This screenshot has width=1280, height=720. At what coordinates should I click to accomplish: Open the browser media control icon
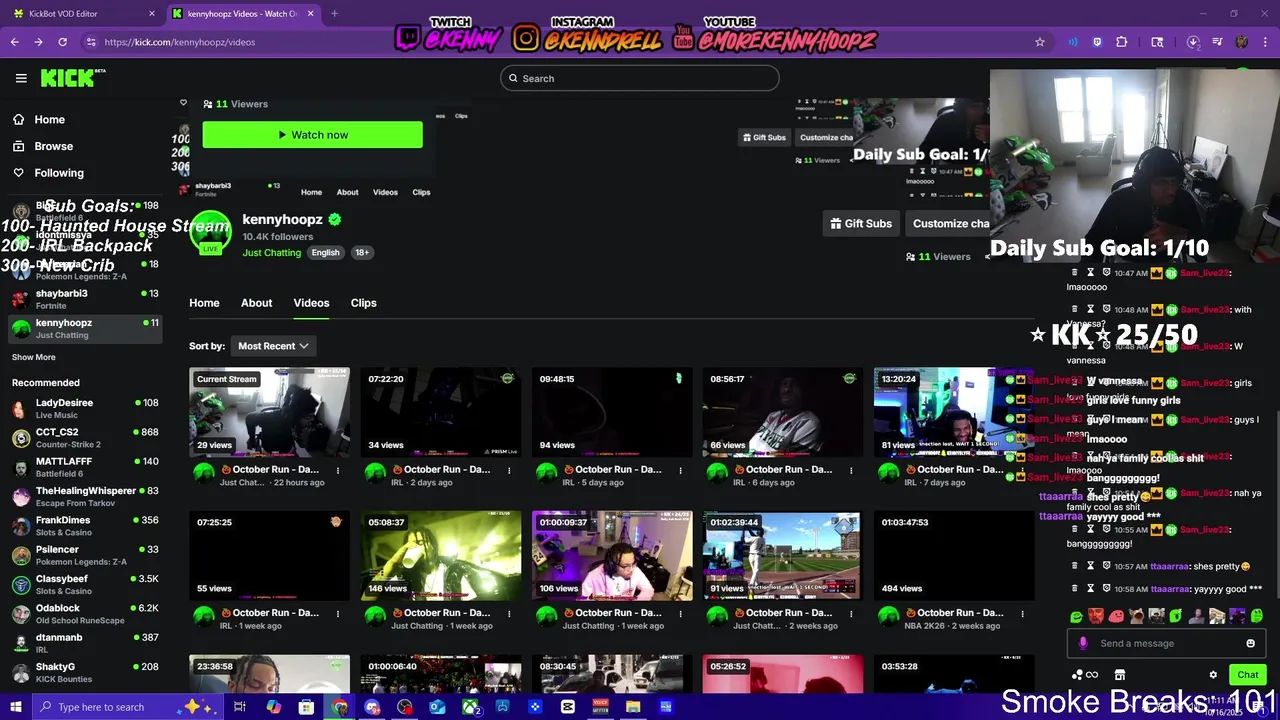1217,42
